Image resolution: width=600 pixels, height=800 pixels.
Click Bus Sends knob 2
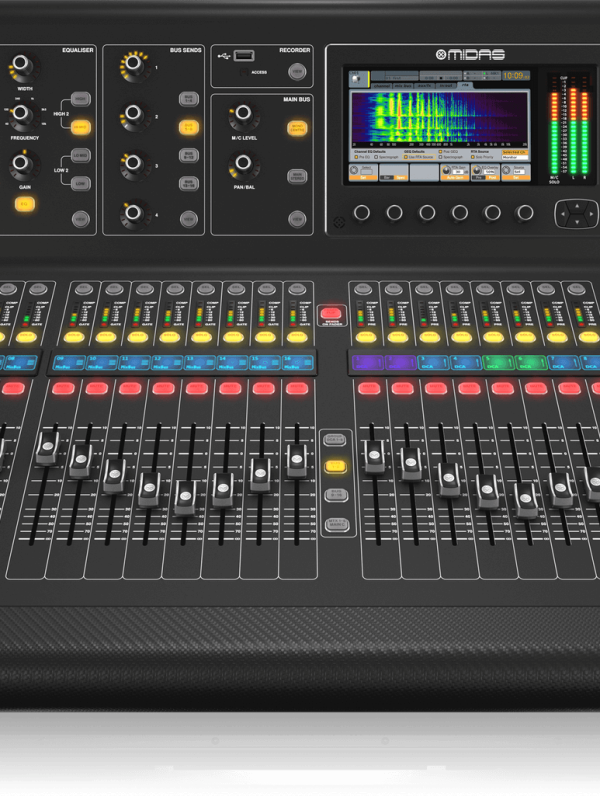point(134,113)
